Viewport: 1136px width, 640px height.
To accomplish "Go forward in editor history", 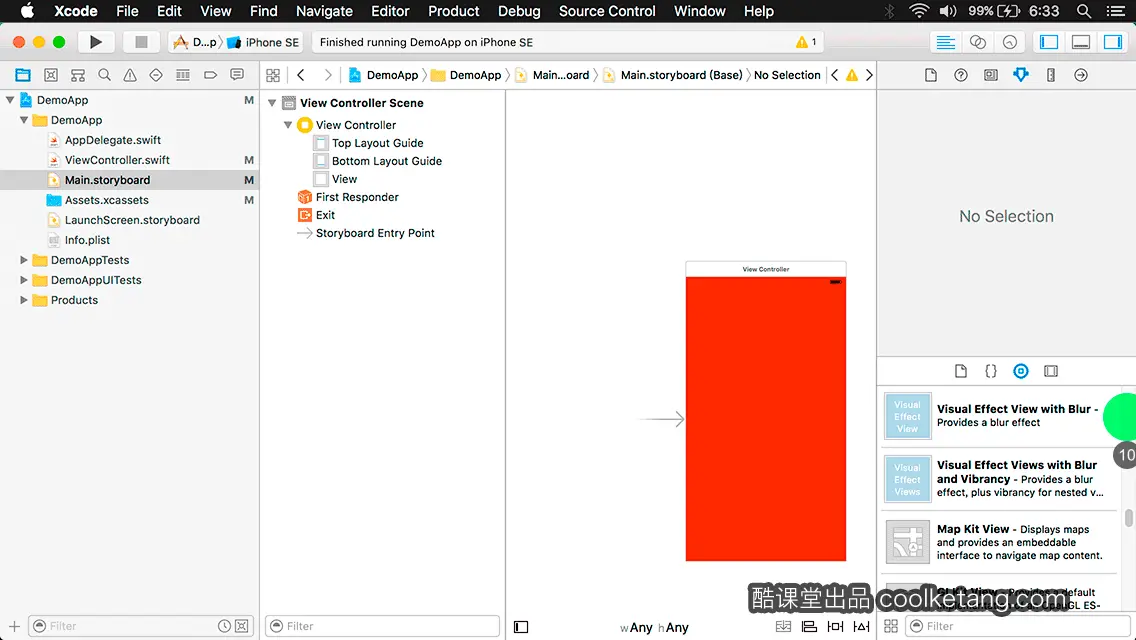I will pyautogui.click(x=327, y=75).
